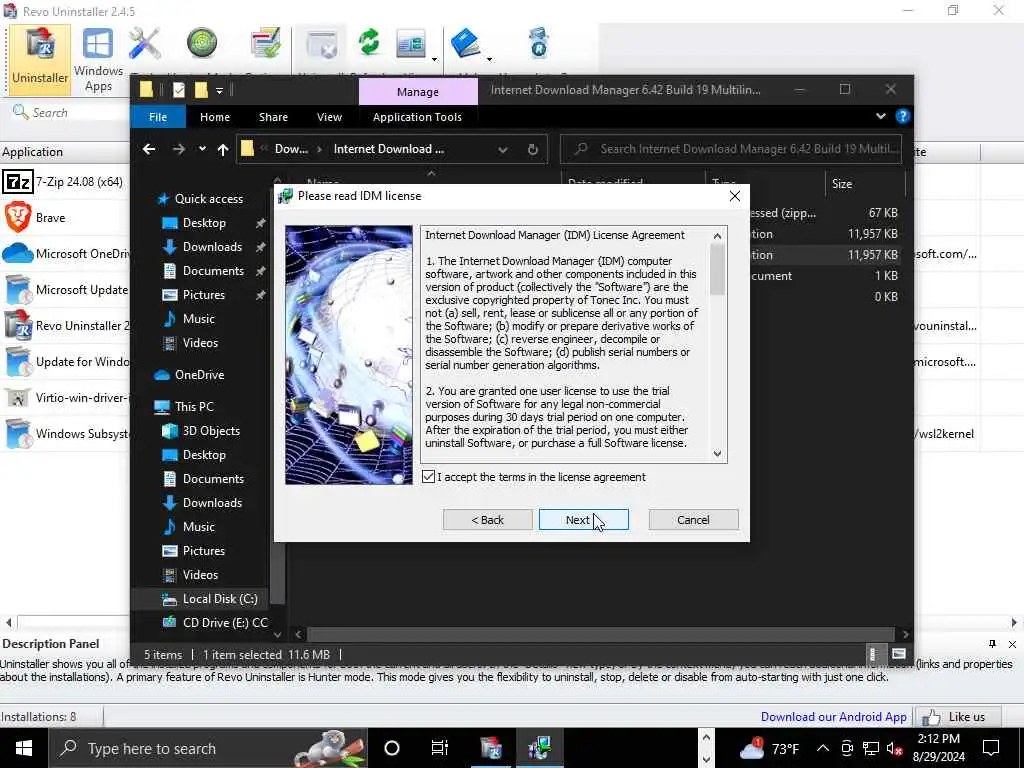Go up one folder in File Explorer
This screenshot has width=1024, height=768.
tap(223, 150)
